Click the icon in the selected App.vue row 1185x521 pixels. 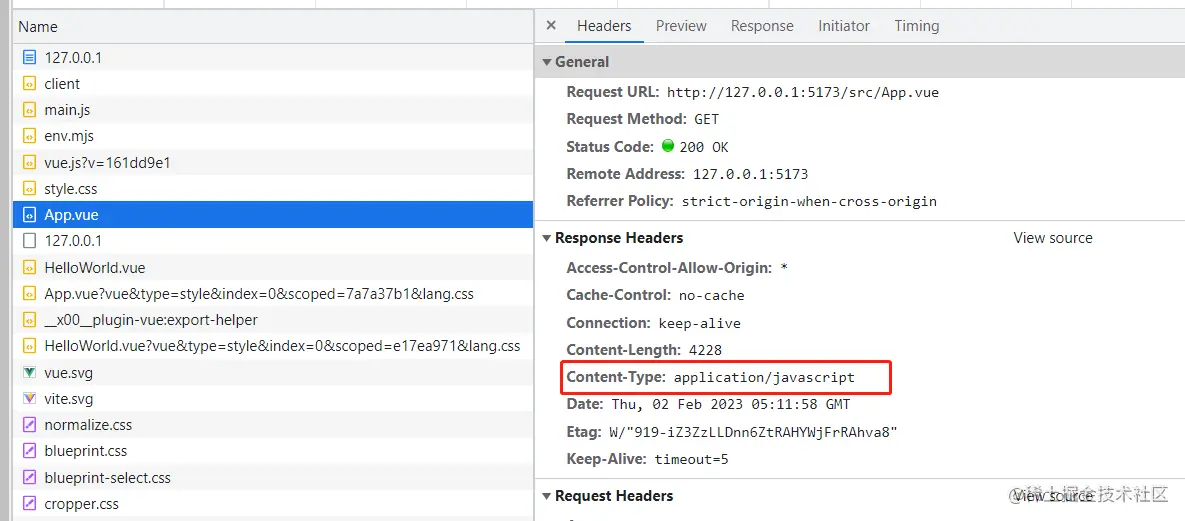(x=29, y=215)
